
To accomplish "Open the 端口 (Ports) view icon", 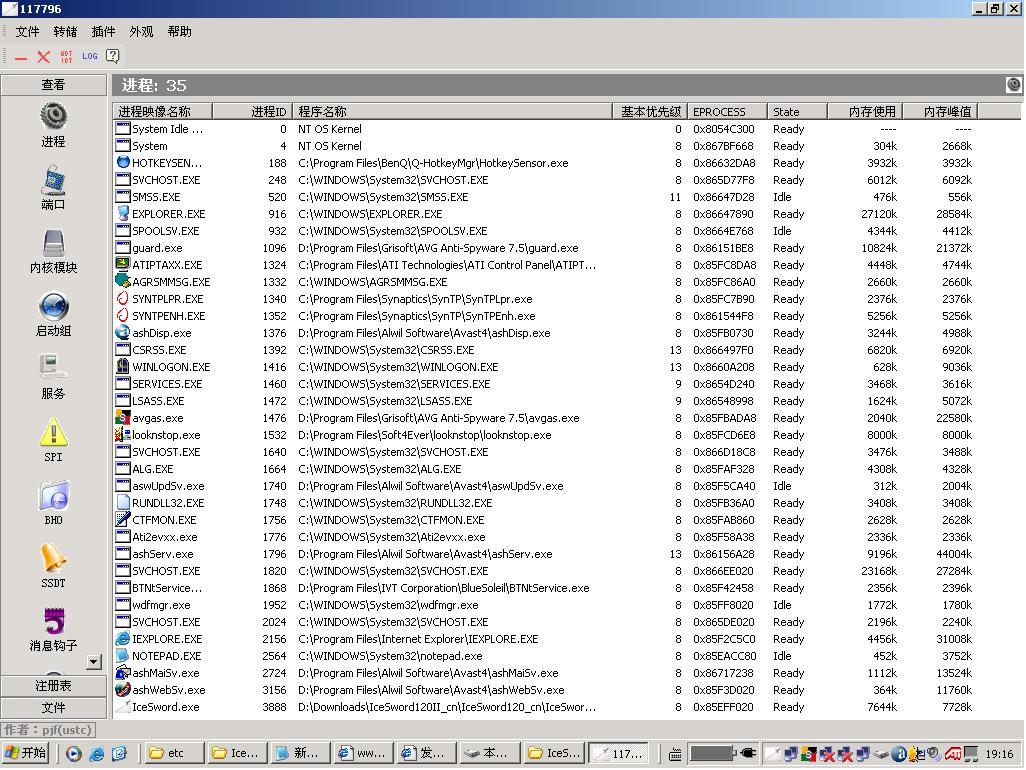I will click(53, 180).
